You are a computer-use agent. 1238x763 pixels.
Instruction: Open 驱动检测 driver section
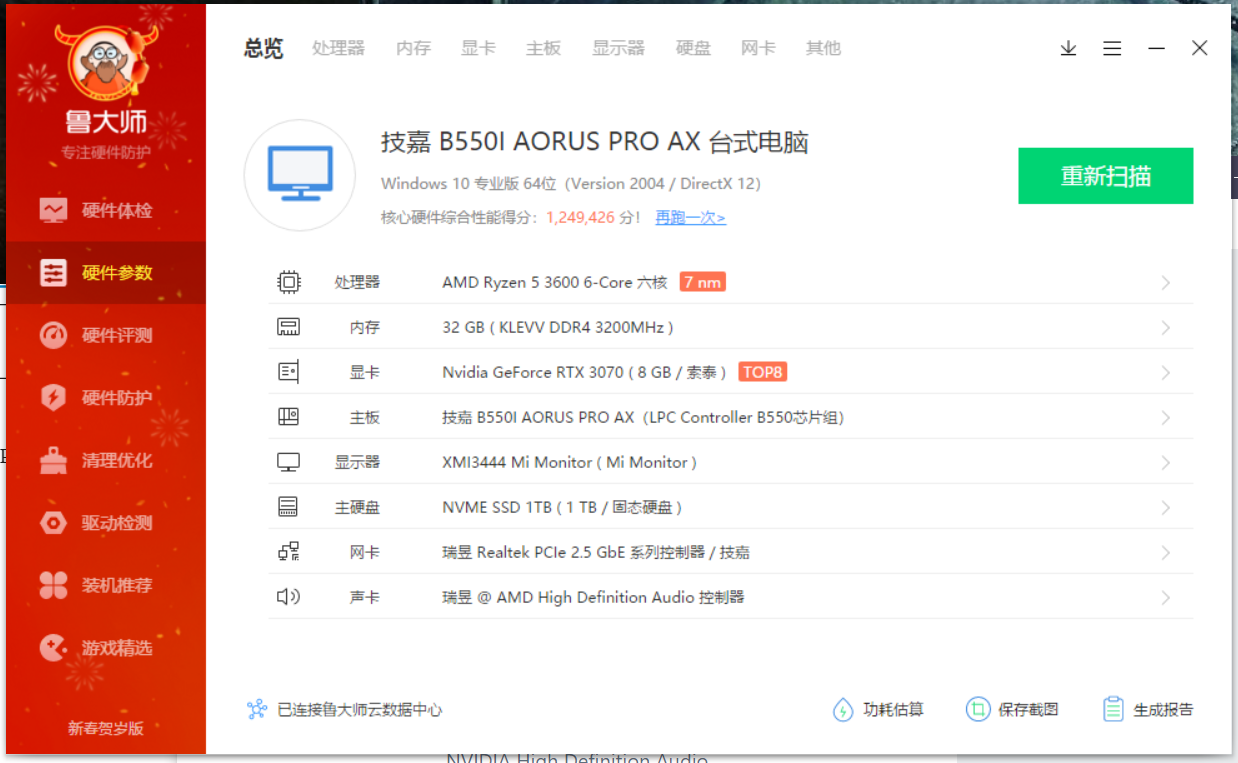[105, 523]
